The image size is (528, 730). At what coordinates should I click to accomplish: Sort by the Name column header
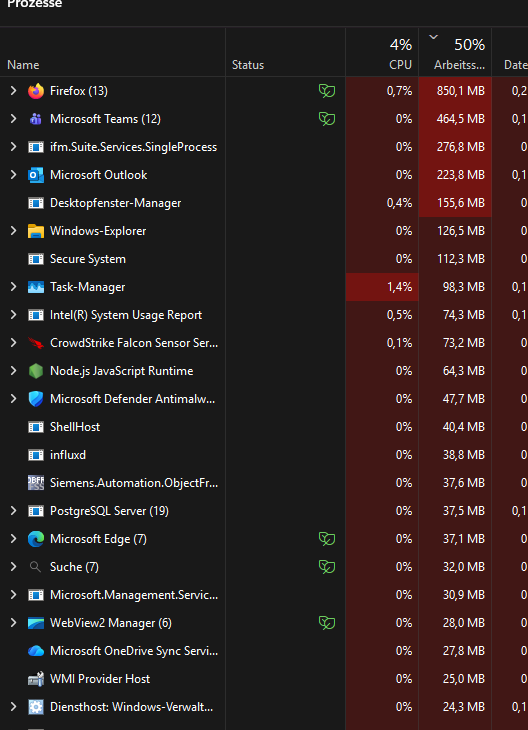click(112, 52)
